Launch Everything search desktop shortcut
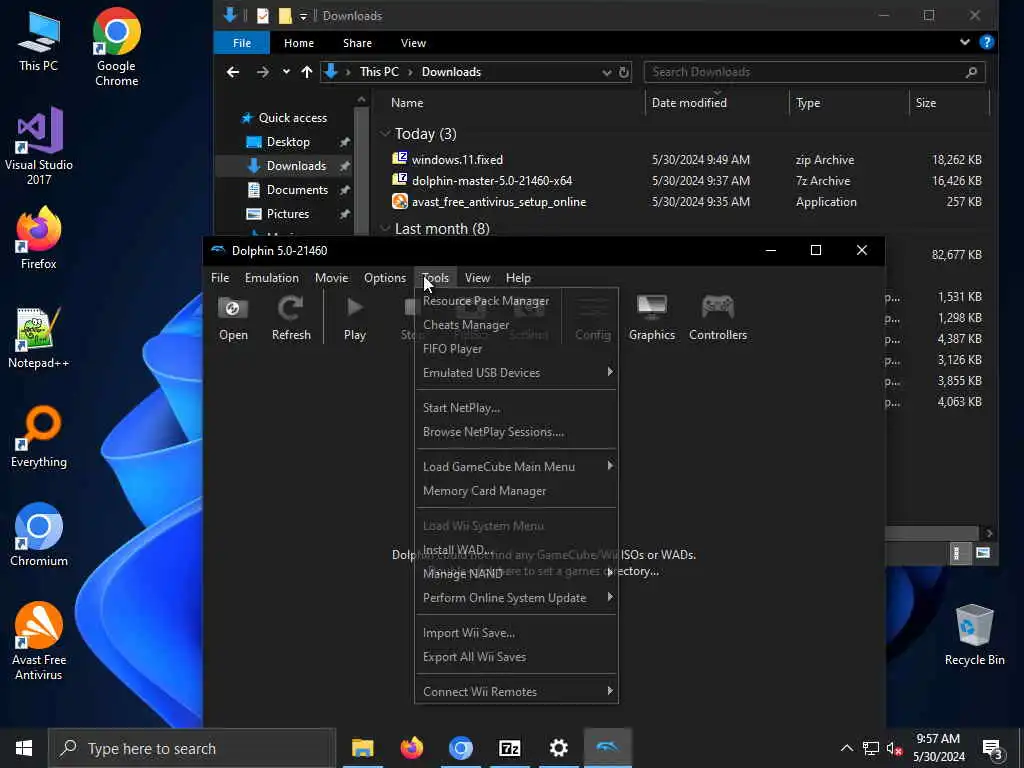 click(39, 437)
